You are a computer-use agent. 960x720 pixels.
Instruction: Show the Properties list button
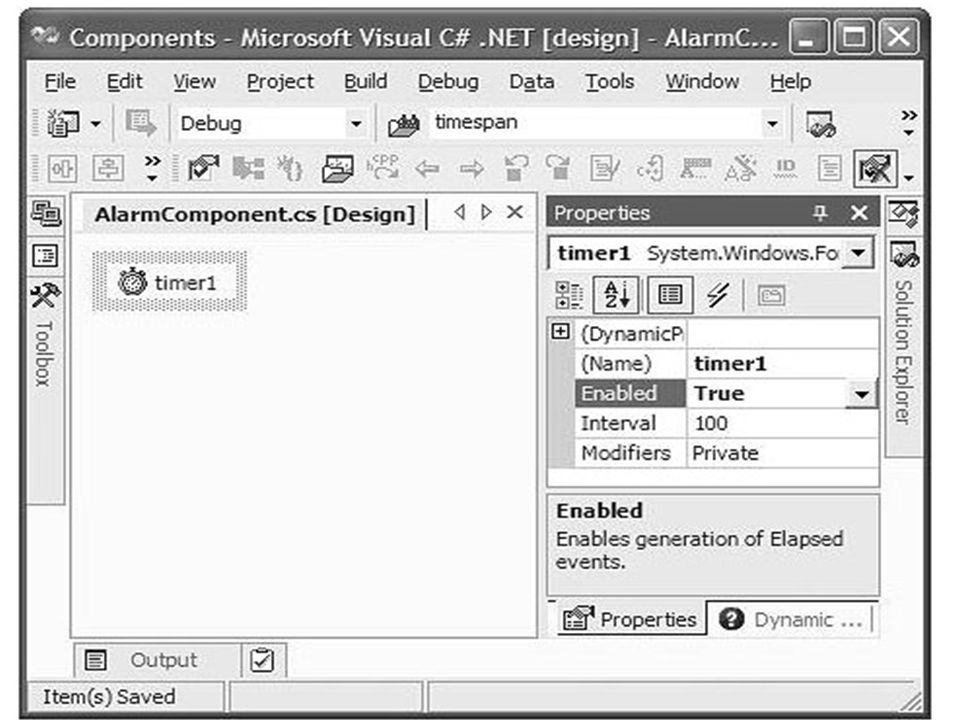pos(670,295)
